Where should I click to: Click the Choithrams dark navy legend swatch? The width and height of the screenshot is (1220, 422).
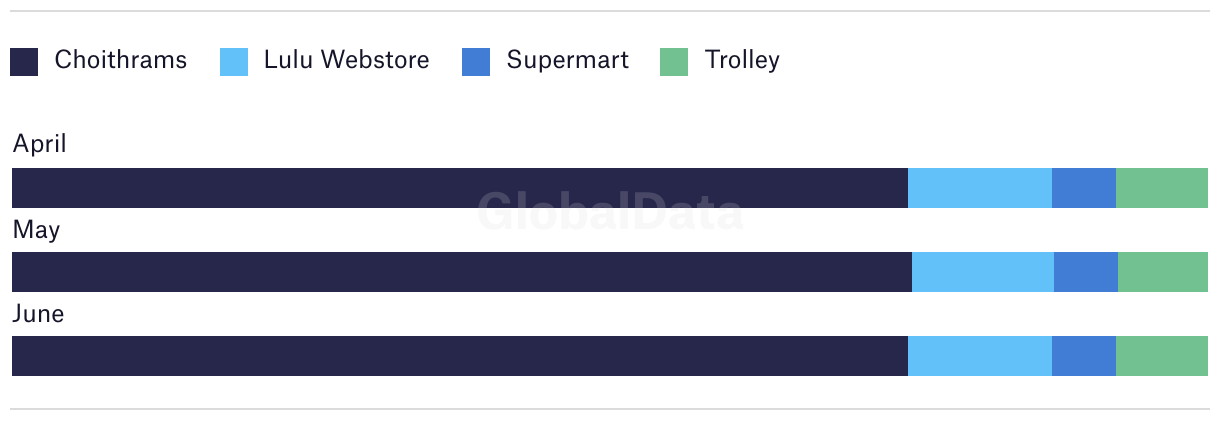coord(24,62)
